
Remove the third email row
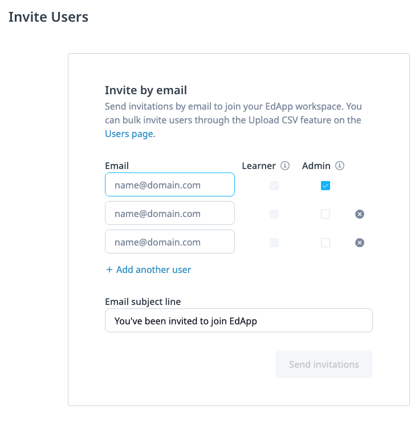[359, 243]
